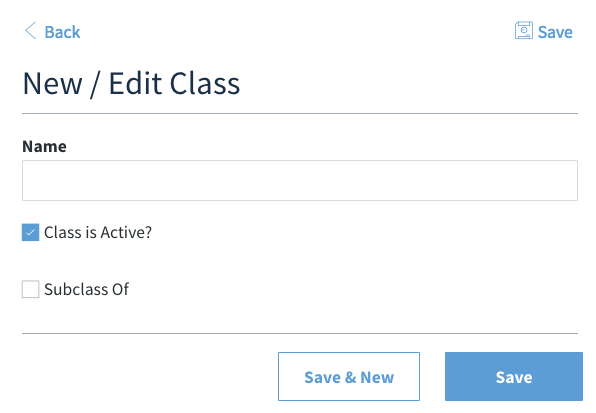Click the left chevron Back arrow icon
This screenshot has height=413, width=596.
pyautogui.click(x=30, y=31)
